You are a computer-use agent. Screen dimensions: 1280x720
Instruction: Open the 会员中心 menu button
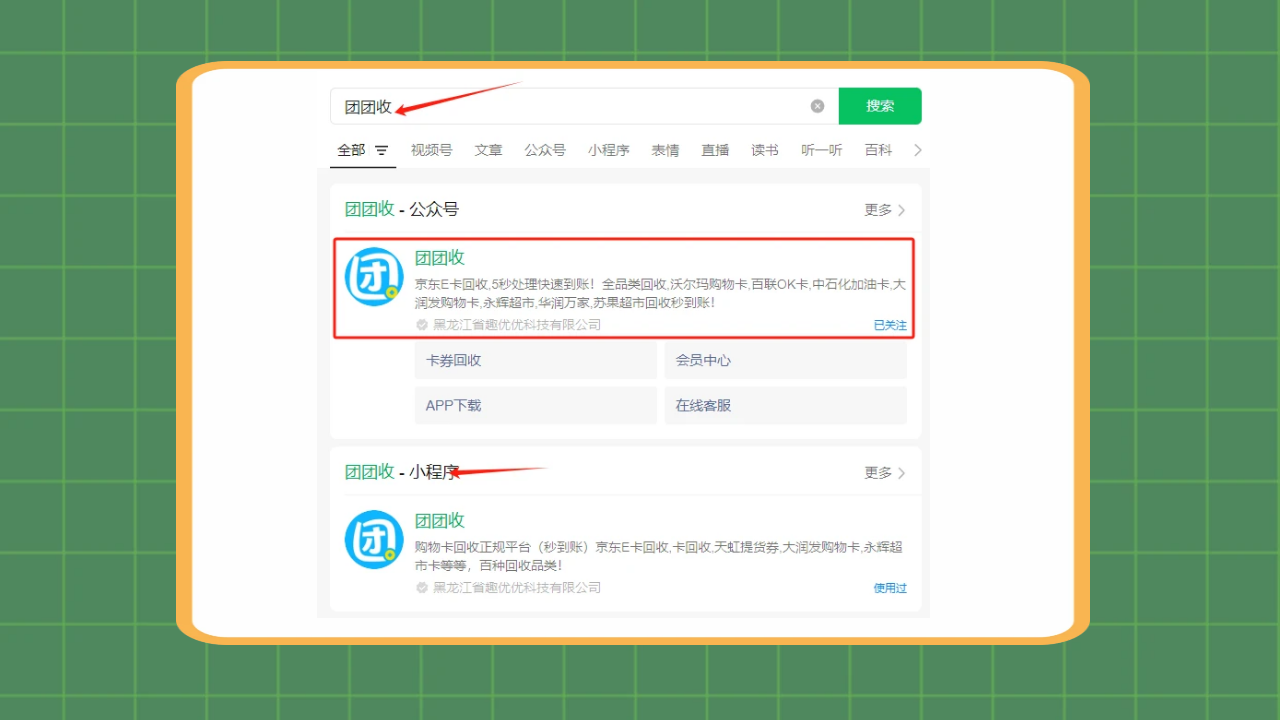point(786,360)
